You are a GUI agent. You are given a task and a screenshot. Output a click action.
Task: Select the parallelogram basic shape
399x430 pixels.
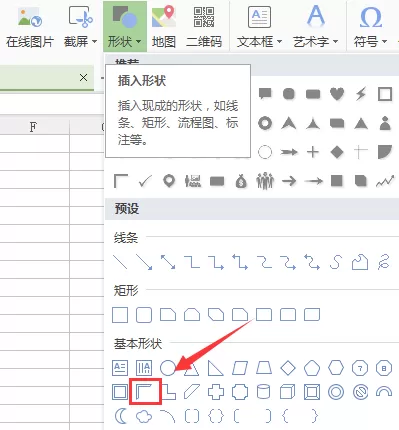240,368
